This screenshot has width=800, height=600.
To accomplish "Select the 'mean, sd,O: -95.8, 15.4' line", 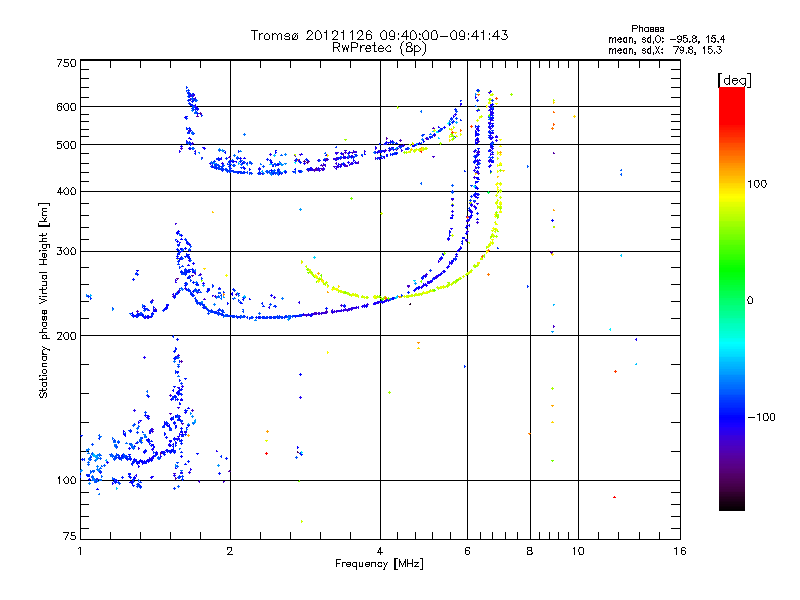I will [666, 39].
